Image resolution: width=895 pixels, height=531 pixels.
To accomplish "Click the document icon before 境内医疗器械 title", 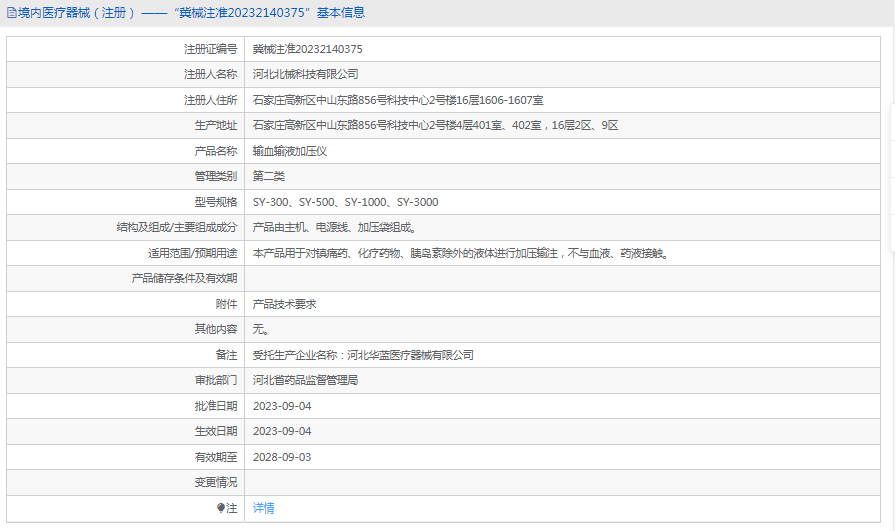I will 11,13.
